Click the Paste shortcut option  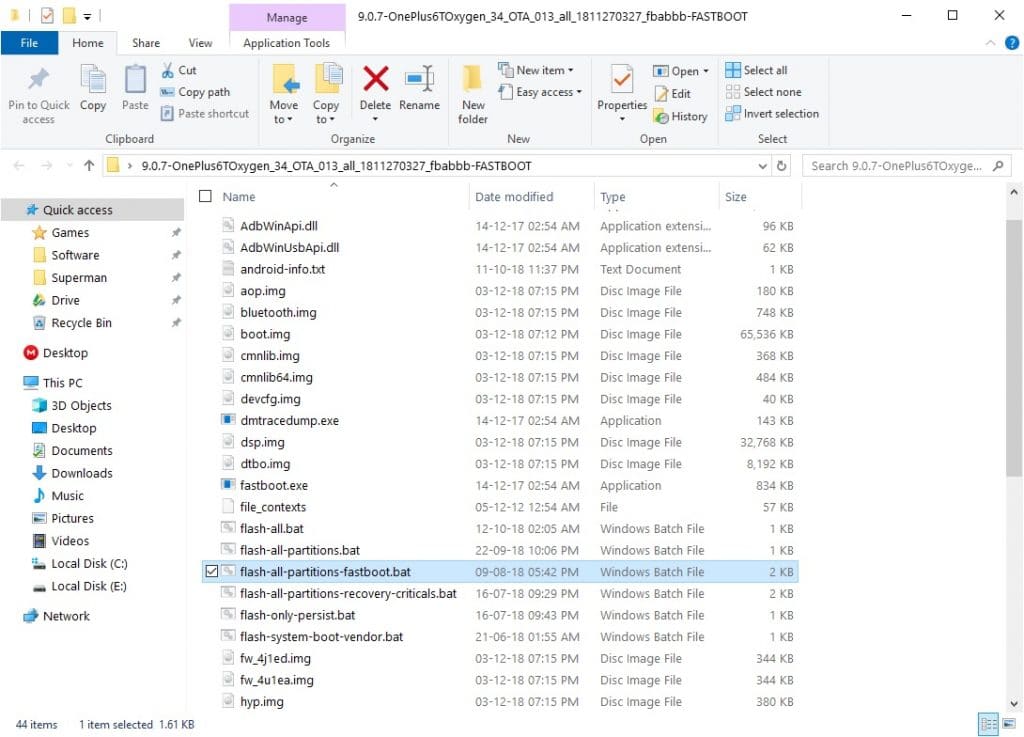pyautogui.click(x=205, y=114)
